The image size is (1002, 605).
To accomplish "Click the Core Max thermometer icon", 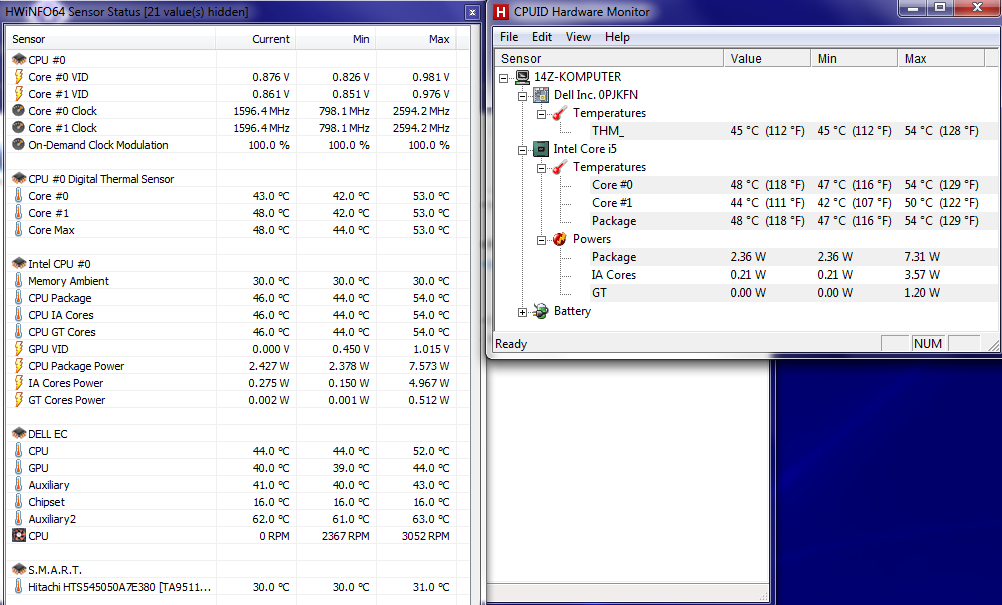I will click(19, 229).
